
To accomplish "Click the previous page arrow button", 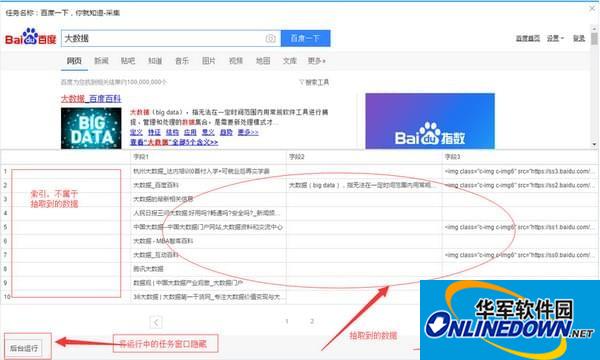I will click(x=156, y=322).
